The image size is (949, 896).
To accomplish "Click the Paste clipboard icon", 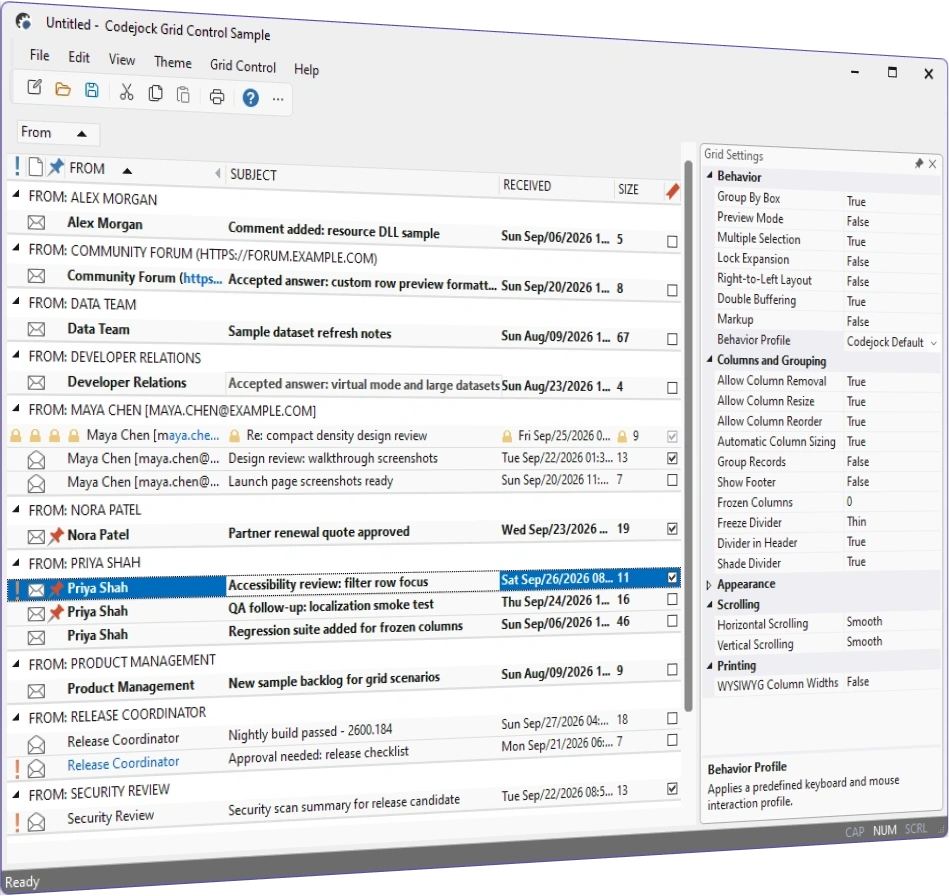I will [183, 95].
